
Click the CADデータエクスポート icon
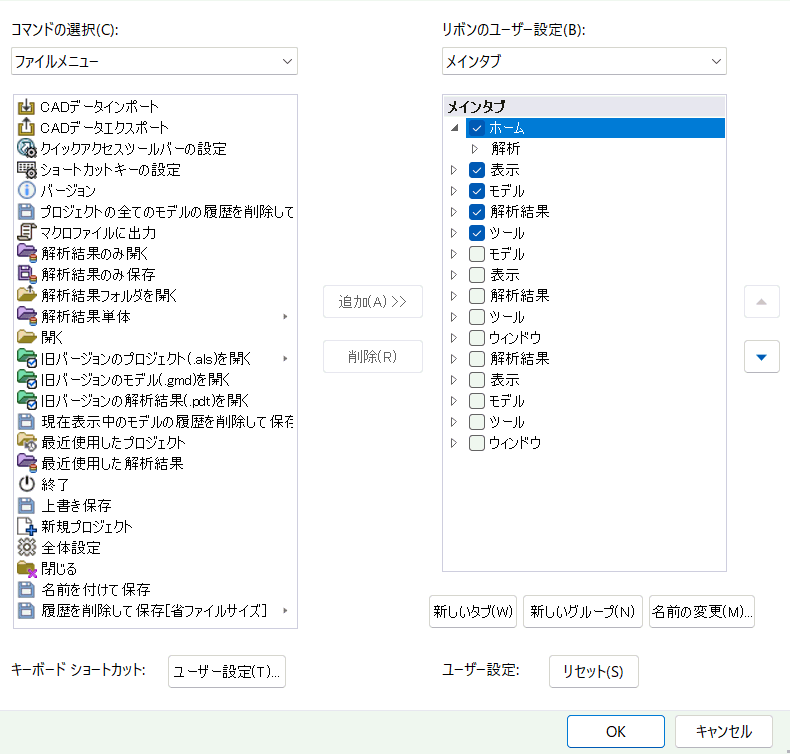(27, 128)
